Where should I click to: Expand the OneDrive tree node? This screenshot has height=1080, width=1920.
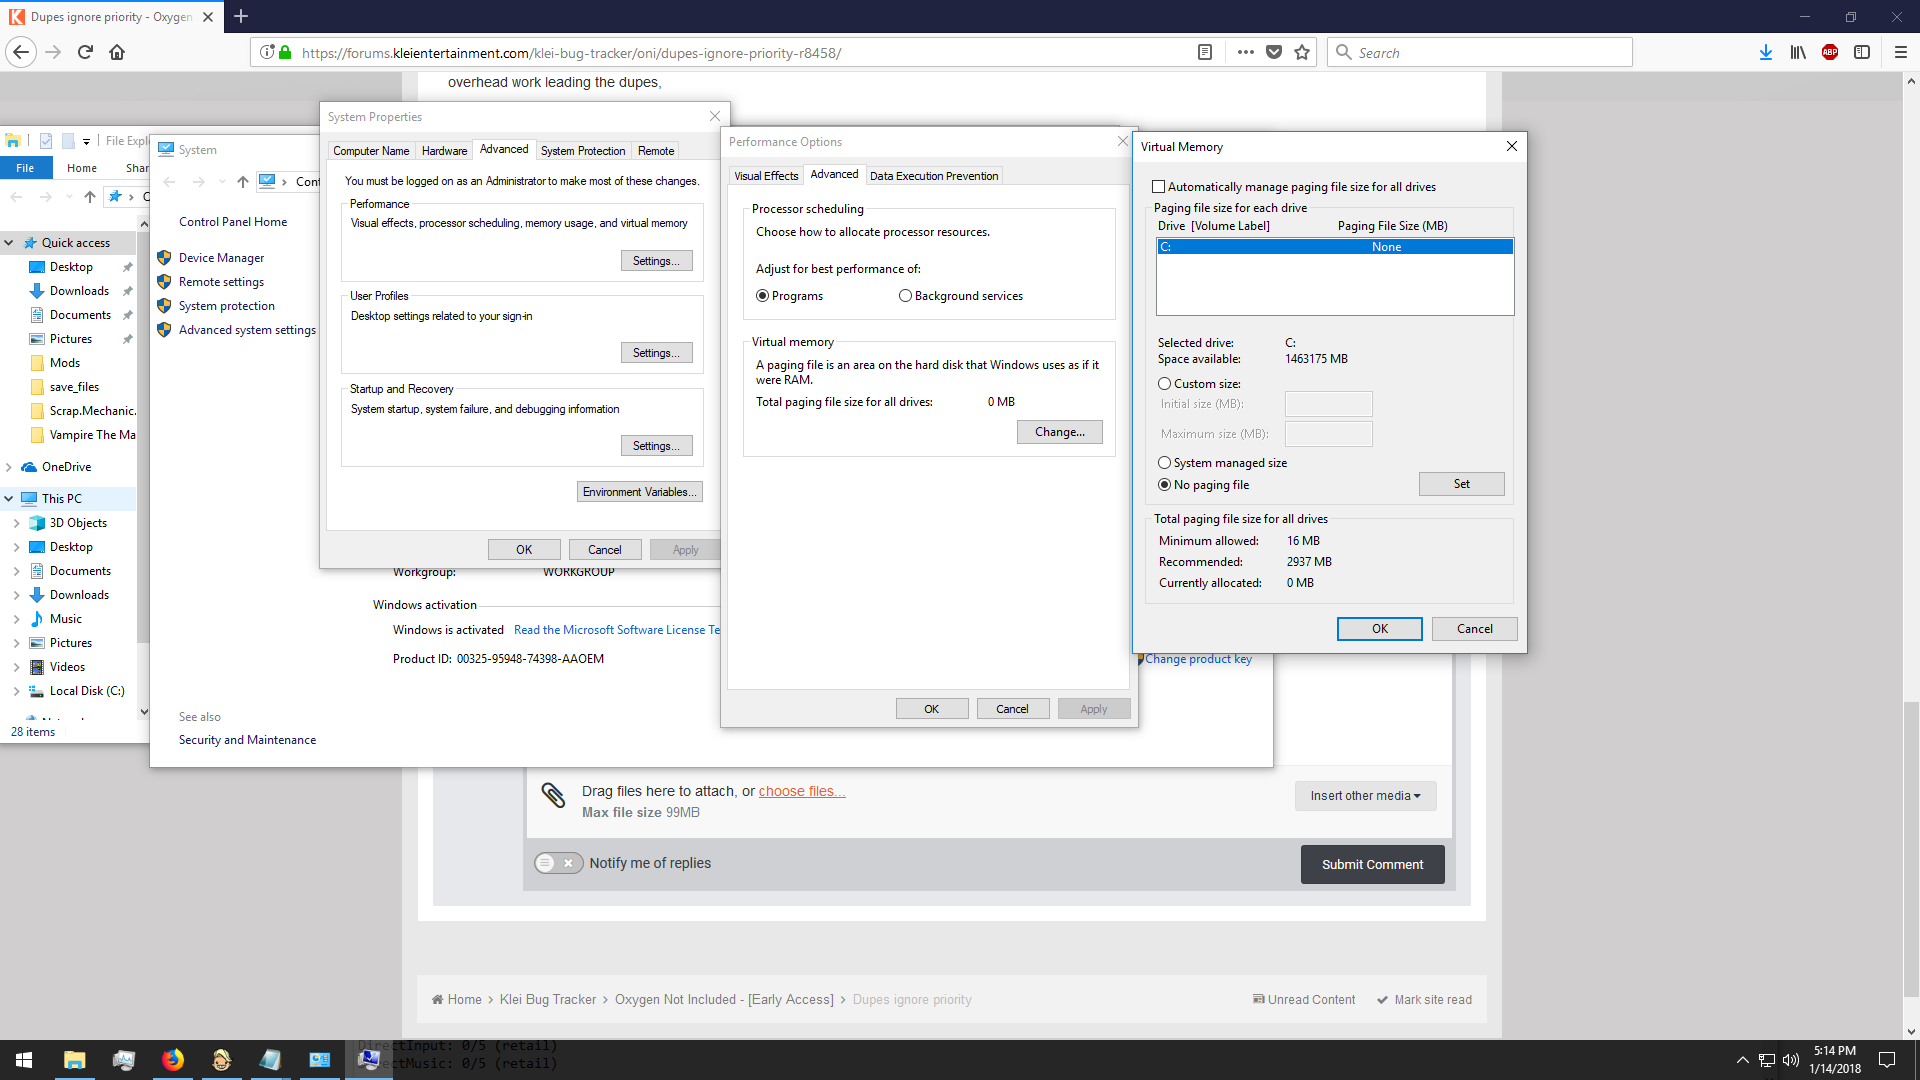coord(9,467)
